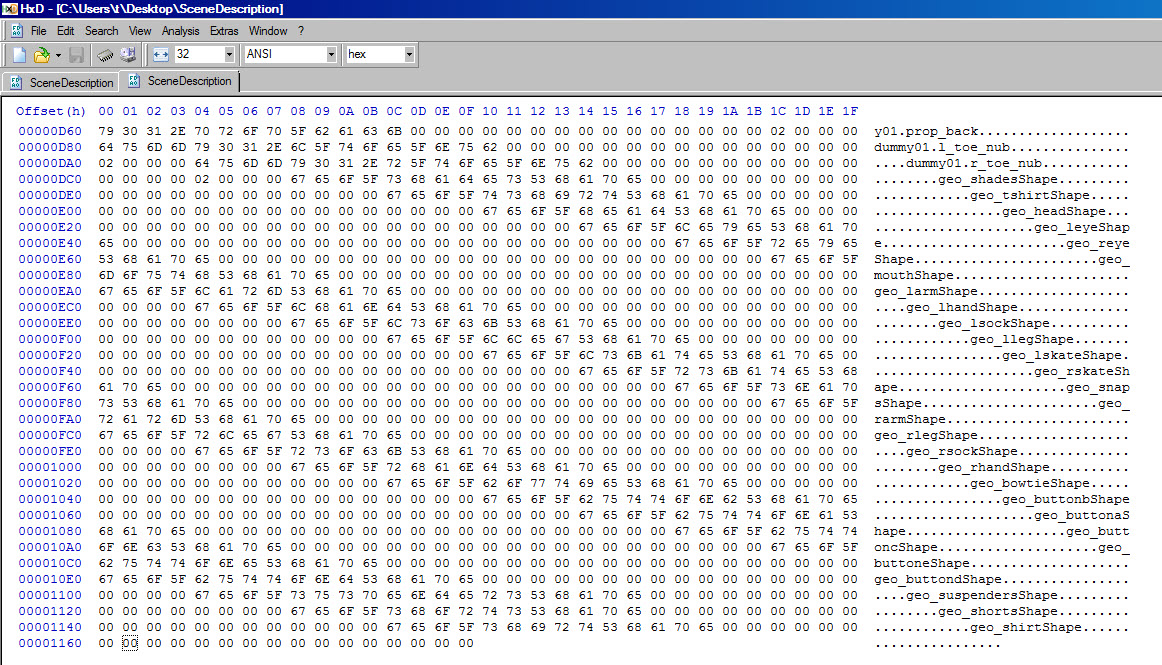Viewport: 1162px width, 665px height.
Task: Open the Edit menu
Action: point(65,31)
